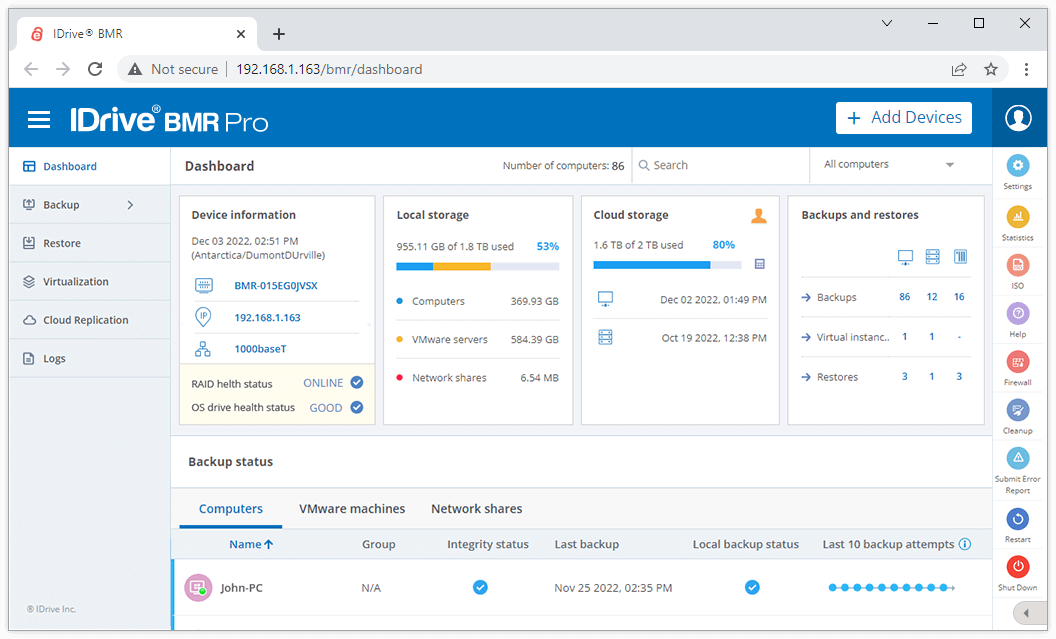
Task: Open the Firewall icon
Action: click(x=1018, y=362)
